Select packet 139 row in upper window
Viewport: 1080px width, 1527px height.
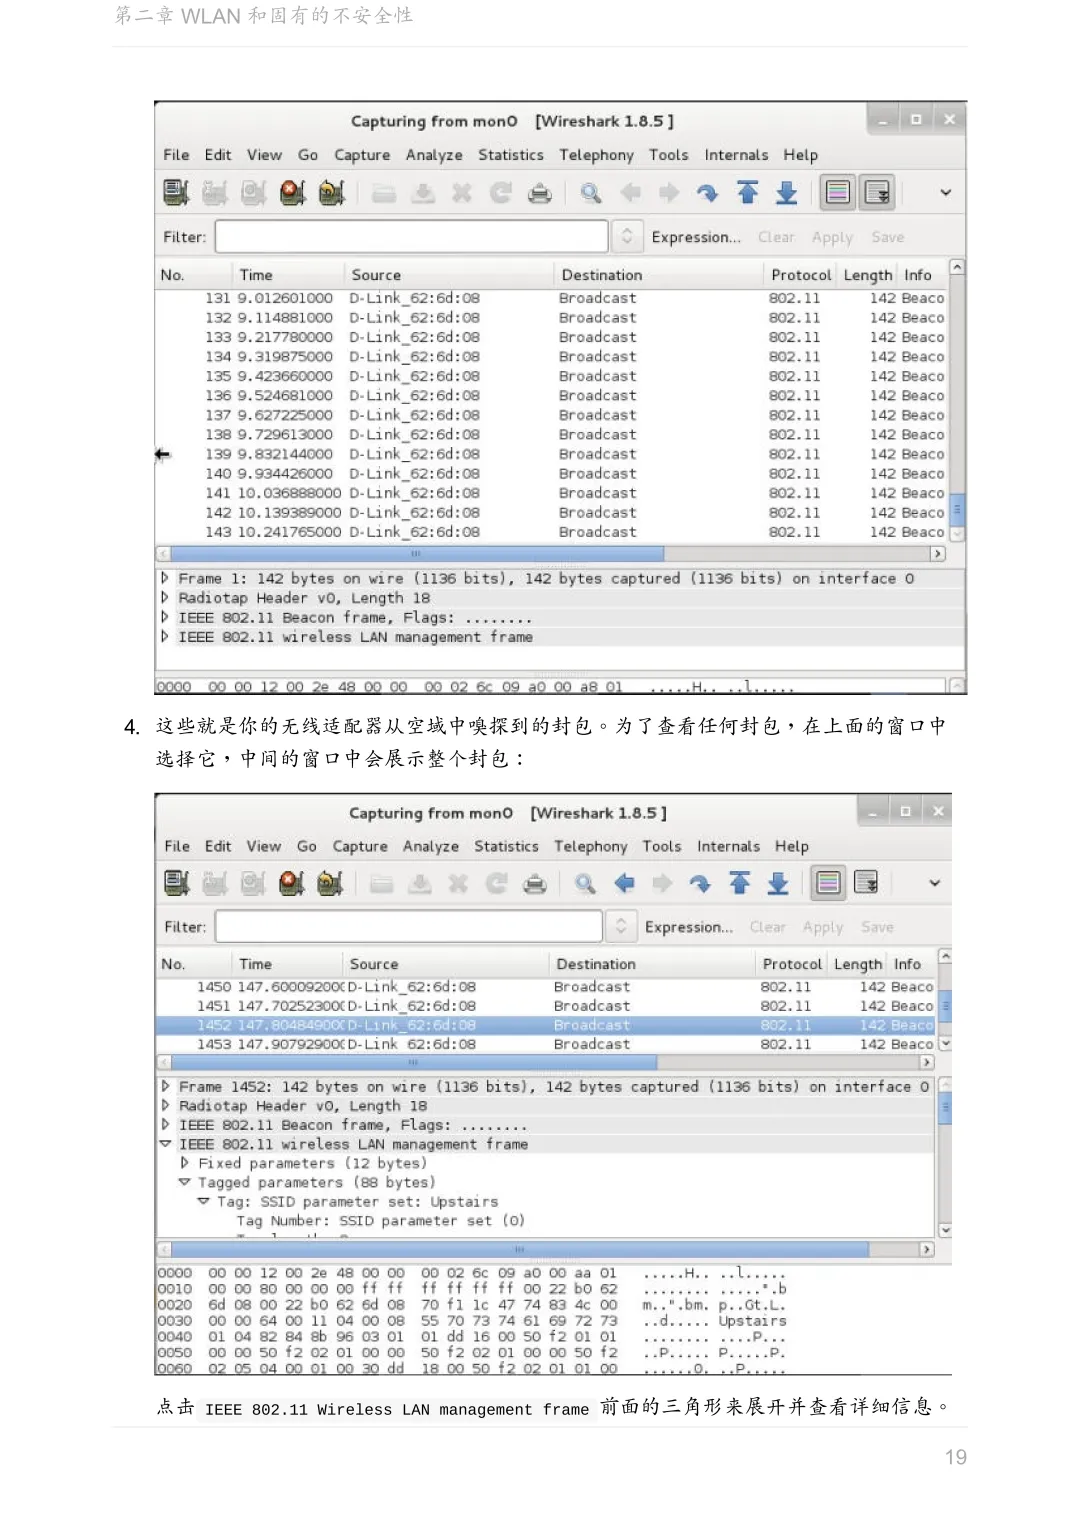pyautogui.click(x=551, y=454)
